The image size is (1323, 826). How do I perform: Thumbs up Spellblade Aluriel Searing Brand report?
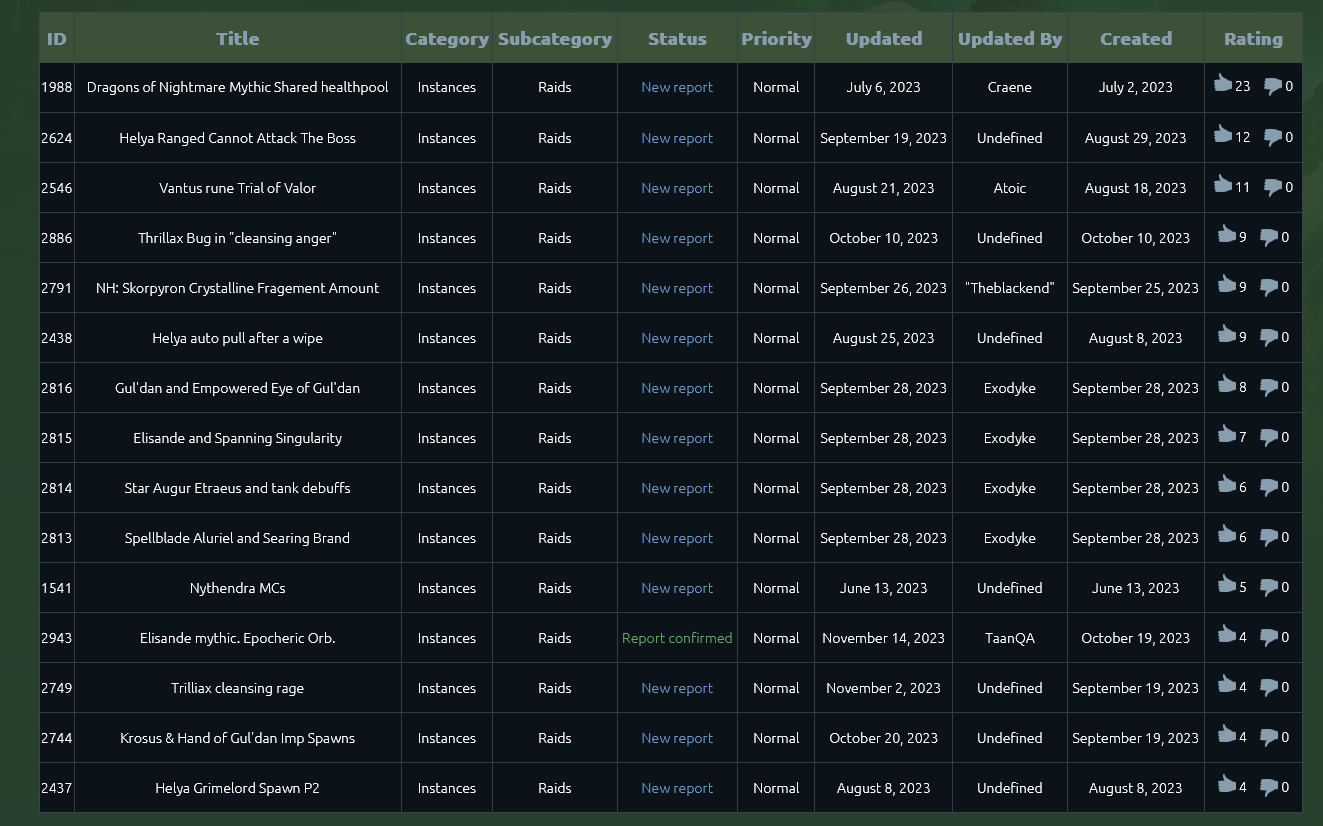point(1226,534)
